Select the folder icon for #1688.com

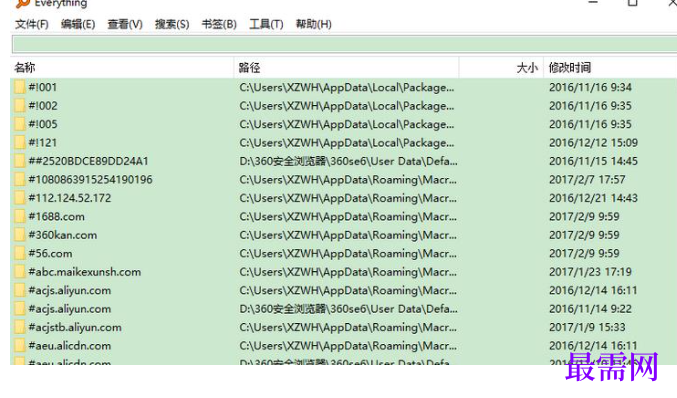tap(19, 216)
